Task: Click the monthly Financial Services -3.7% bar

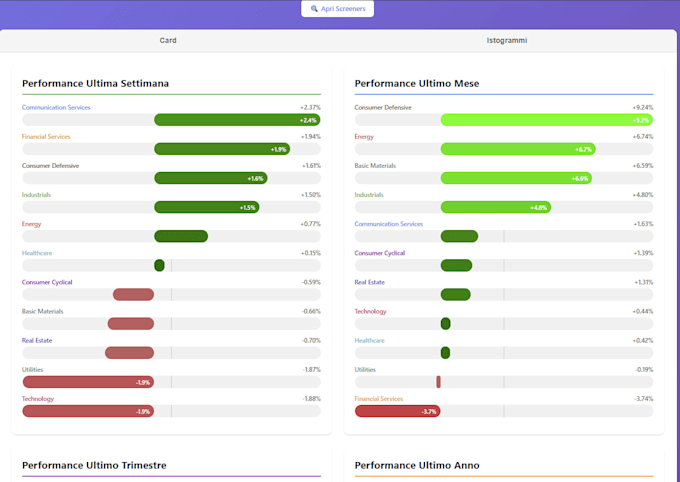Action: pyautogui.click(x=397, y=411)
